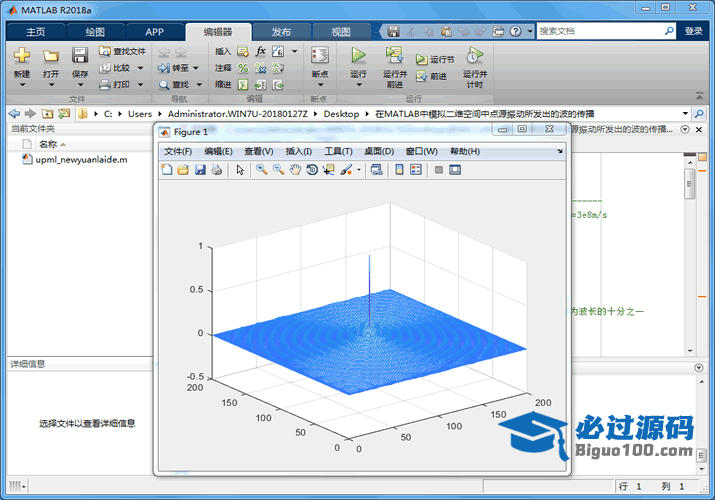Image resolution: width=715 pixels, height=500 pixels.
Task: Click the 运行节 button
Action: tap(435, 60)
